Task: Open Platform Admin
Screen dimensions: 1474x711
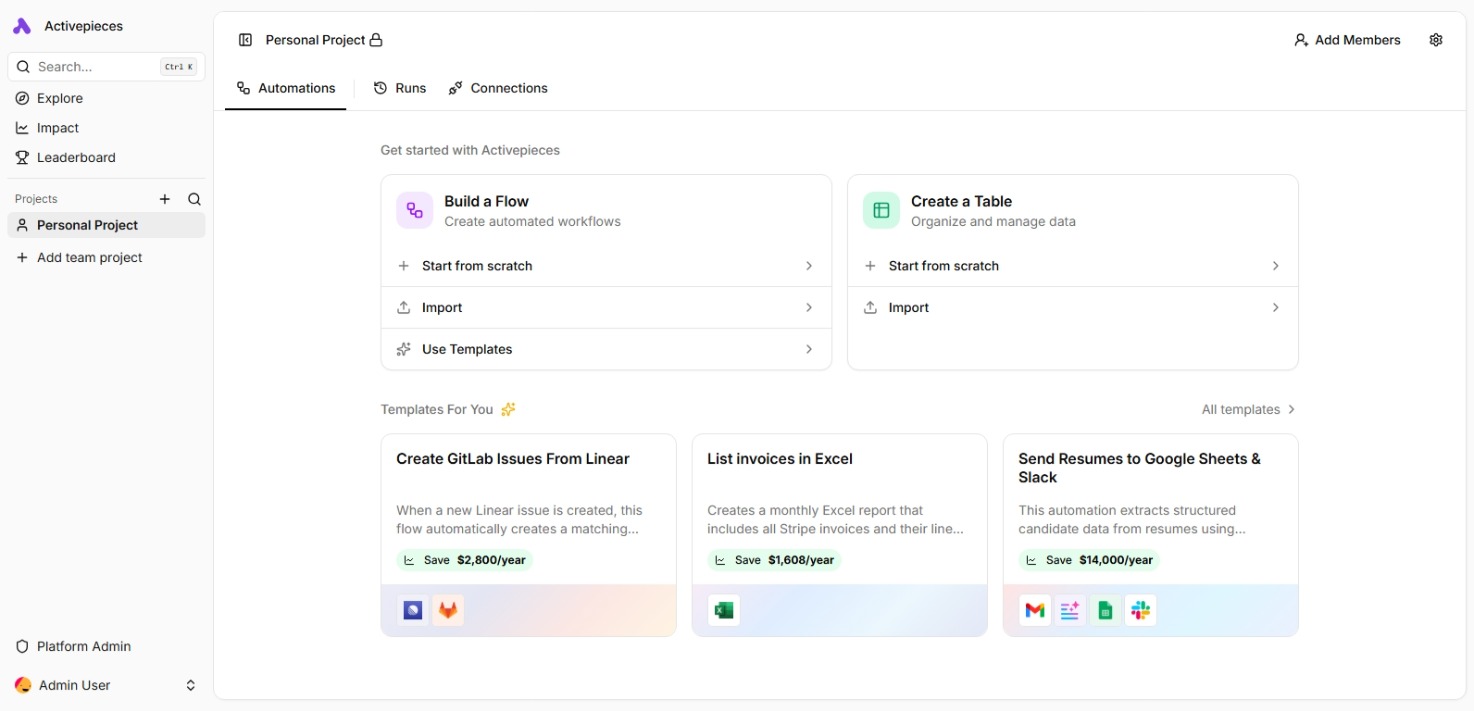Action: click(106, 646)
